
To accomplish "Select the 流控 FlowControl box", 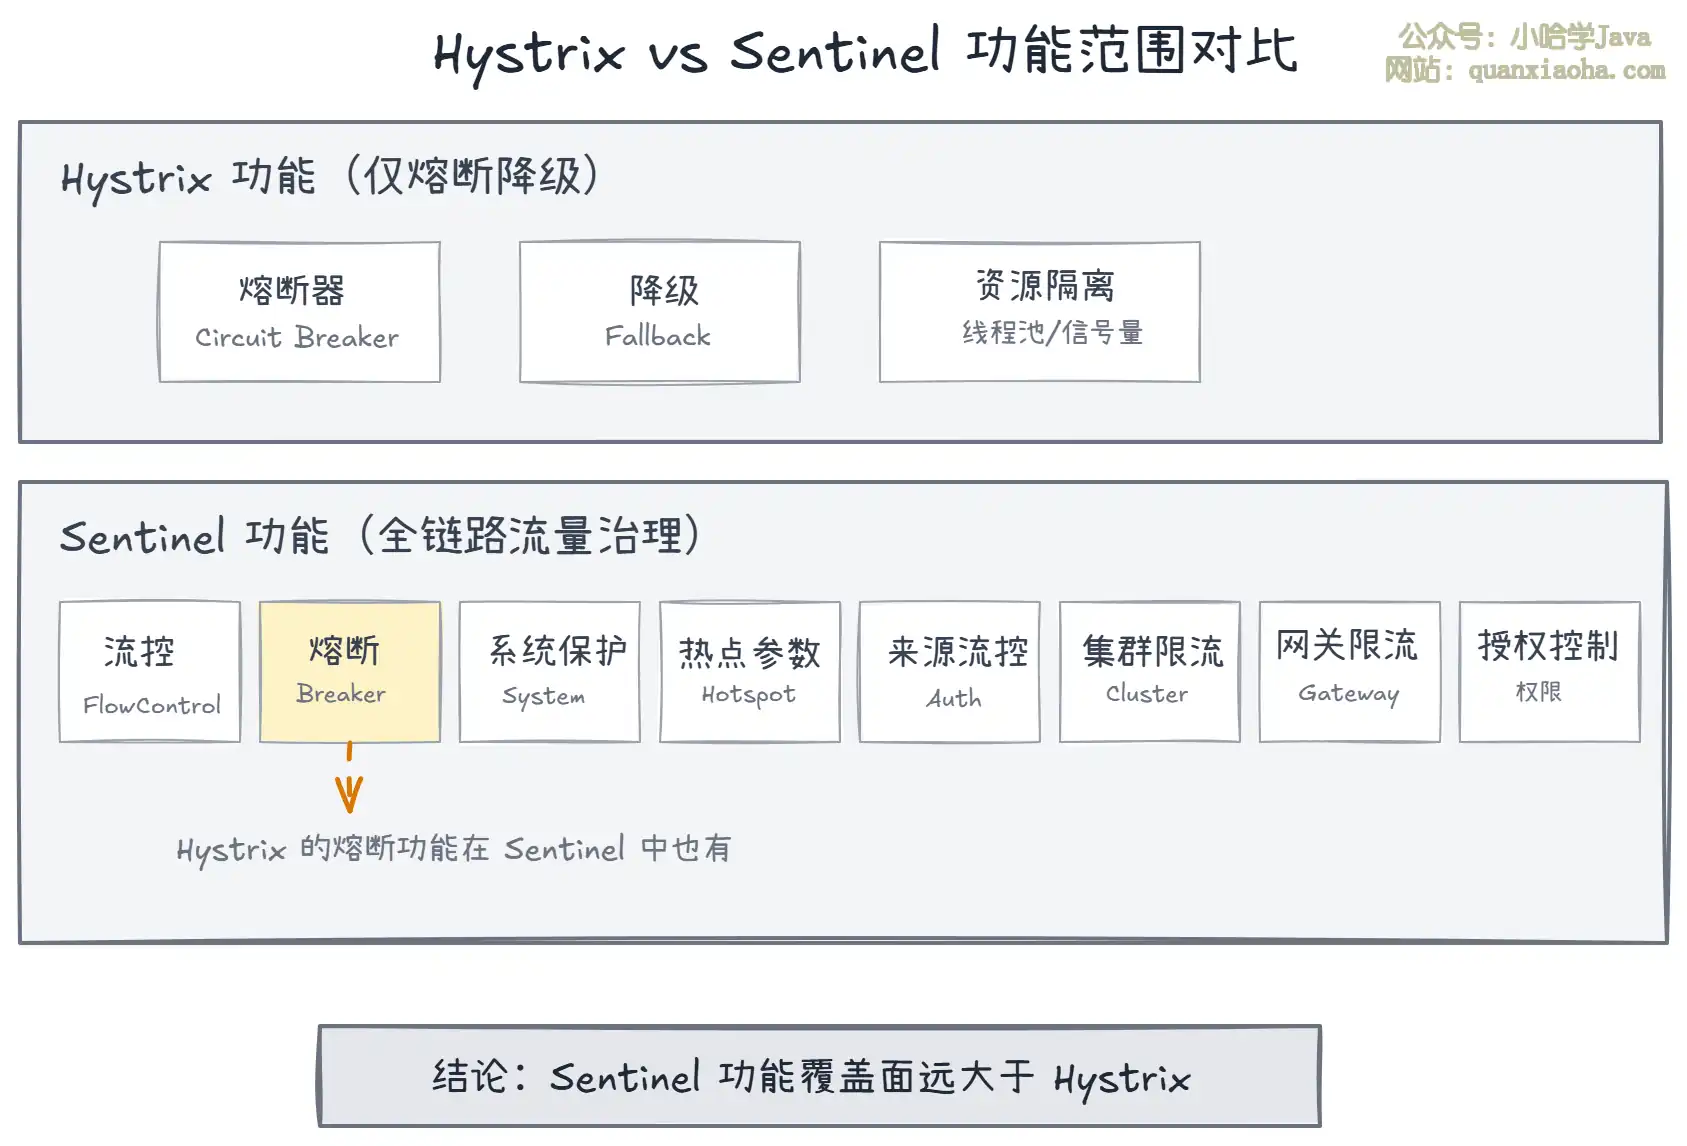I will click(150, 671).
